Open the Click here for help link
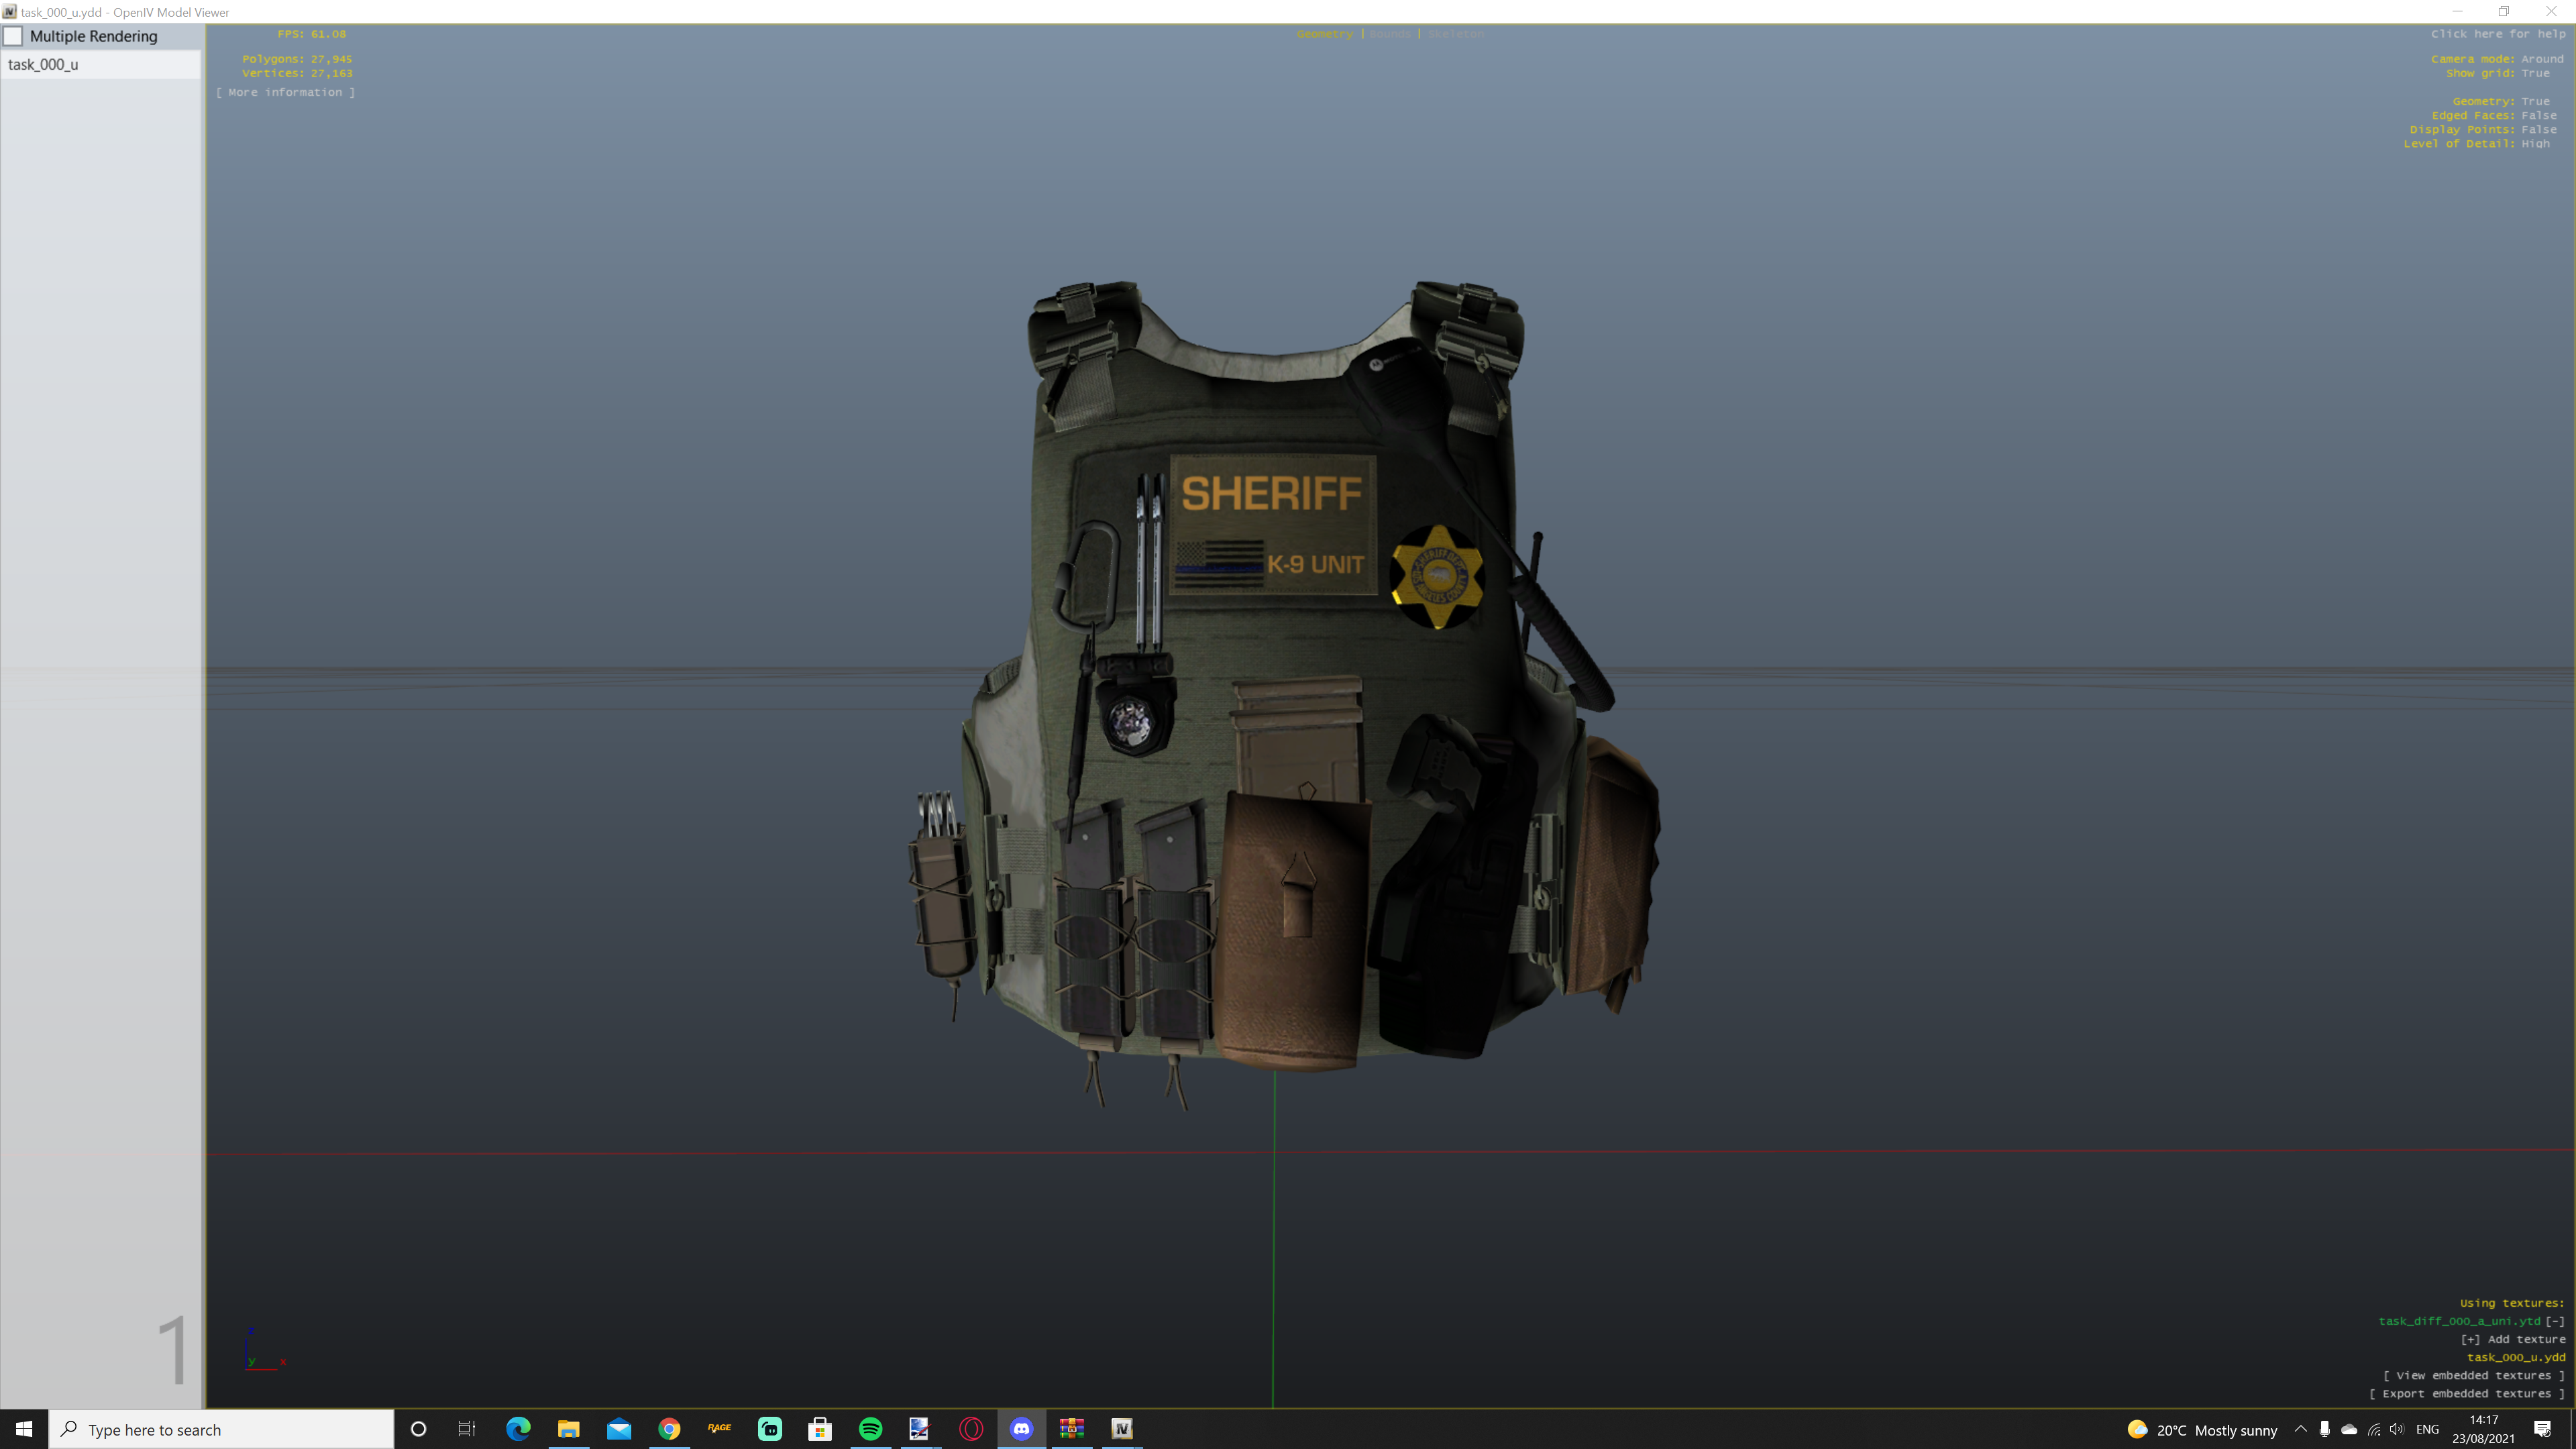2576x1449 pixels. 2497,34
